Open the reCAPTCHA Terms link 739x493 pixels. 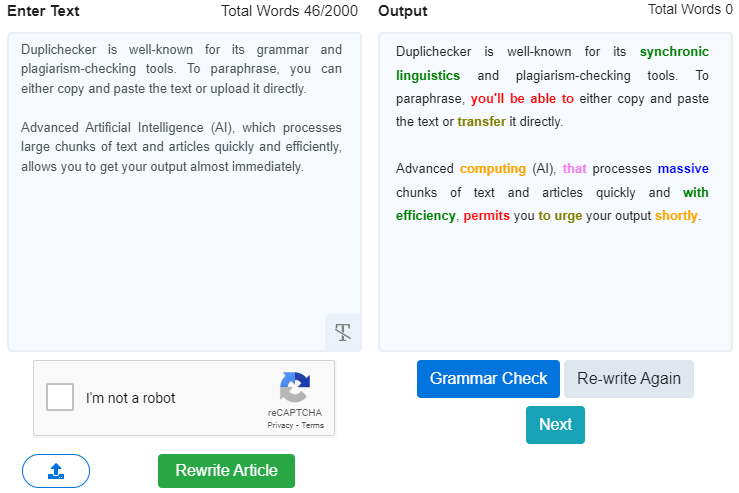tap(312, 425)
